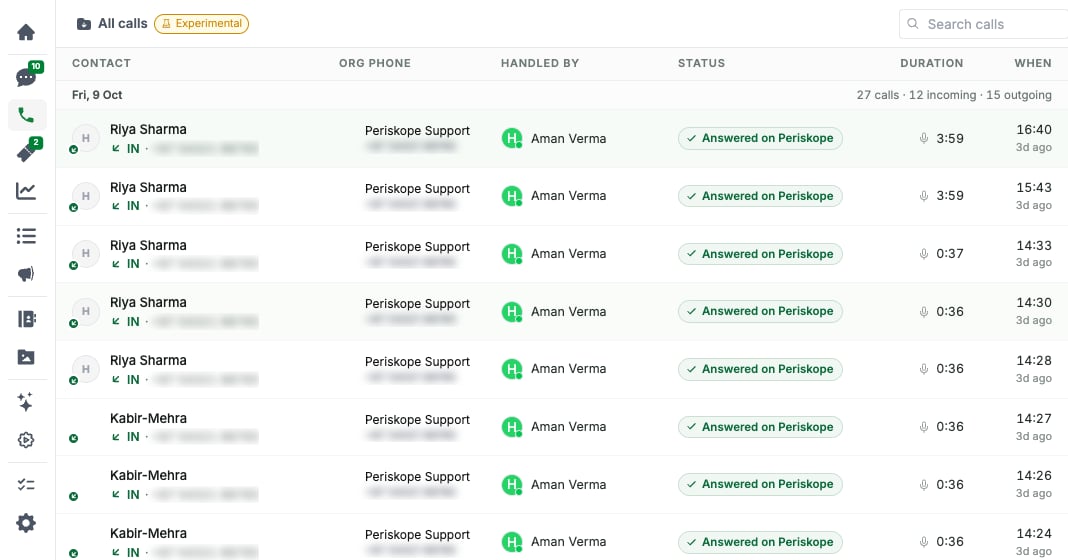Open the media image sidebar icon
Image resolution: width=1068 pixels, height=560 pixels.
(26, 357)
